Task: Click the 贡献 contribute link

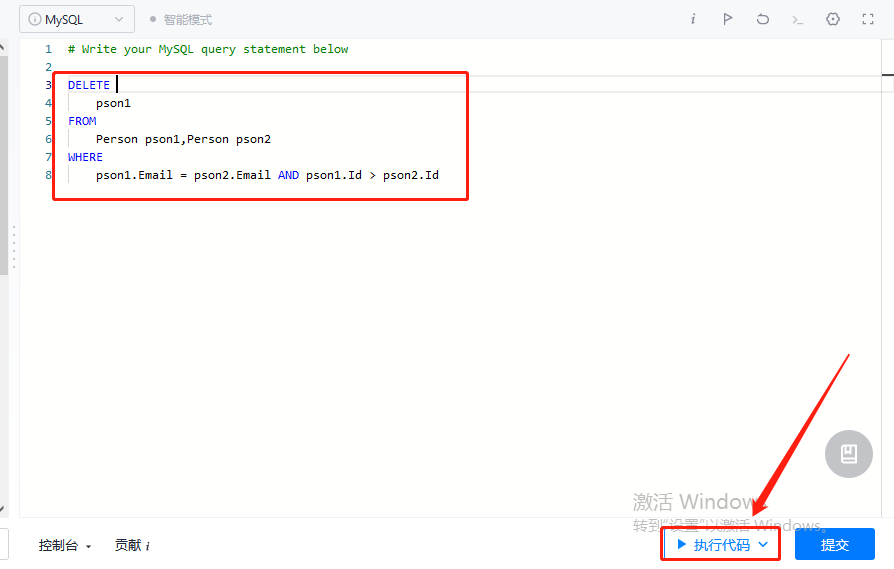Action: [x=127, y=545]
